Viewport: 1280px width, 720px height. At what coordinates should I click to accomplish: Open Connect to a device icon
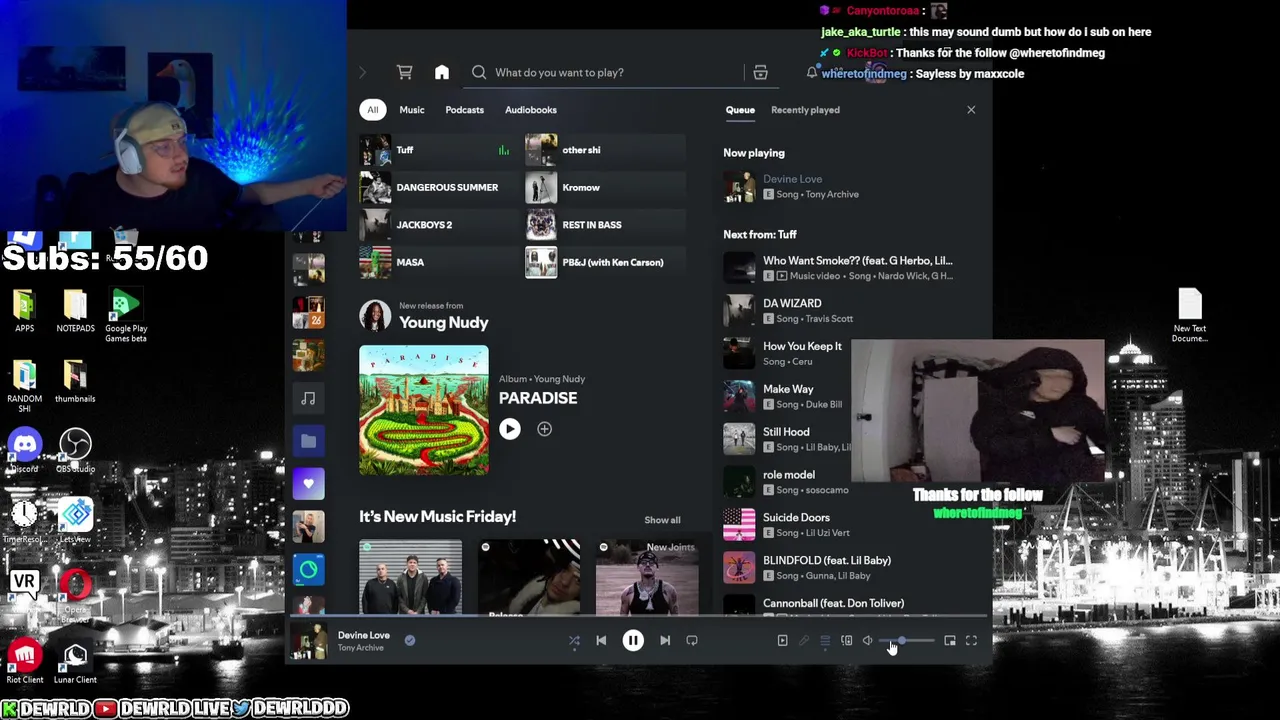point(846,641)
